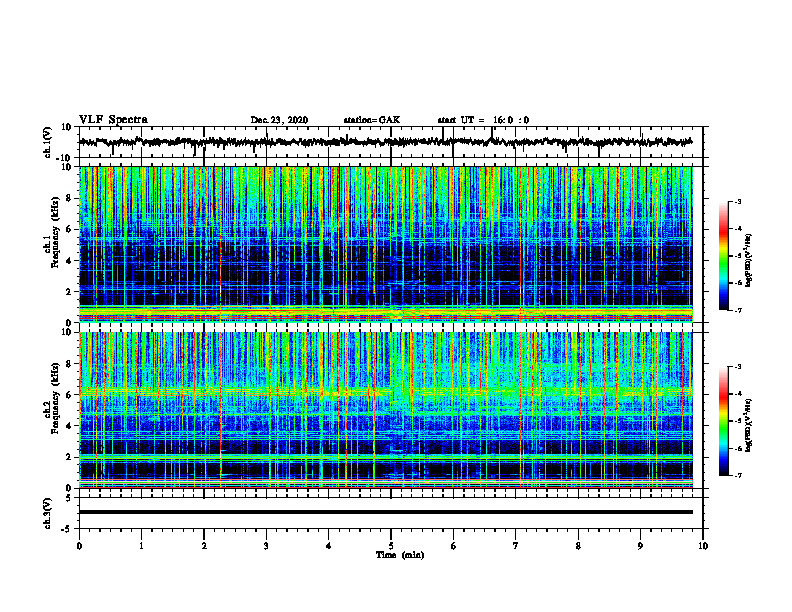Click time axis tick label "10" at right end

pos(703,546)
